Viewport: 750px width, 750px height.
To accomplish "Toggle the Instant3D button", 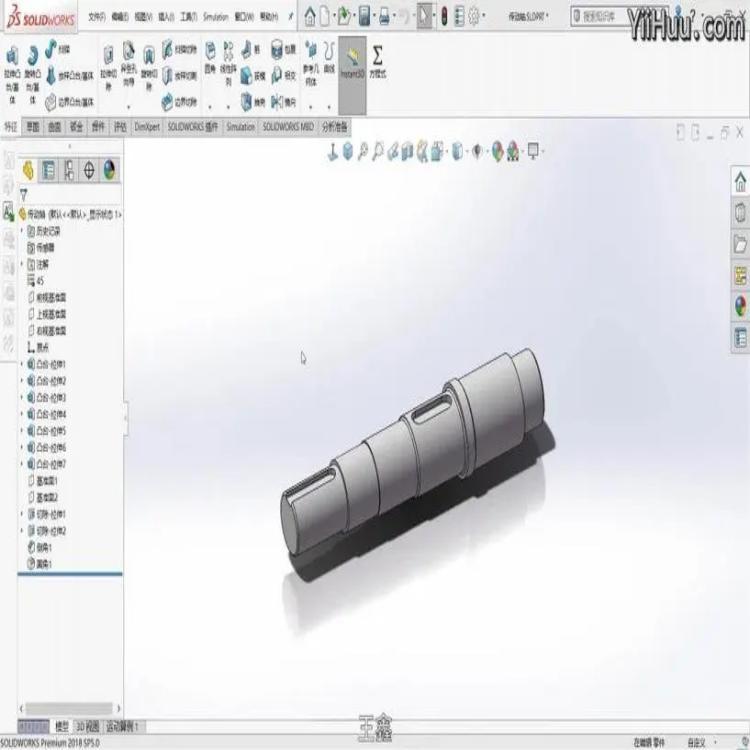I will 353,74.
